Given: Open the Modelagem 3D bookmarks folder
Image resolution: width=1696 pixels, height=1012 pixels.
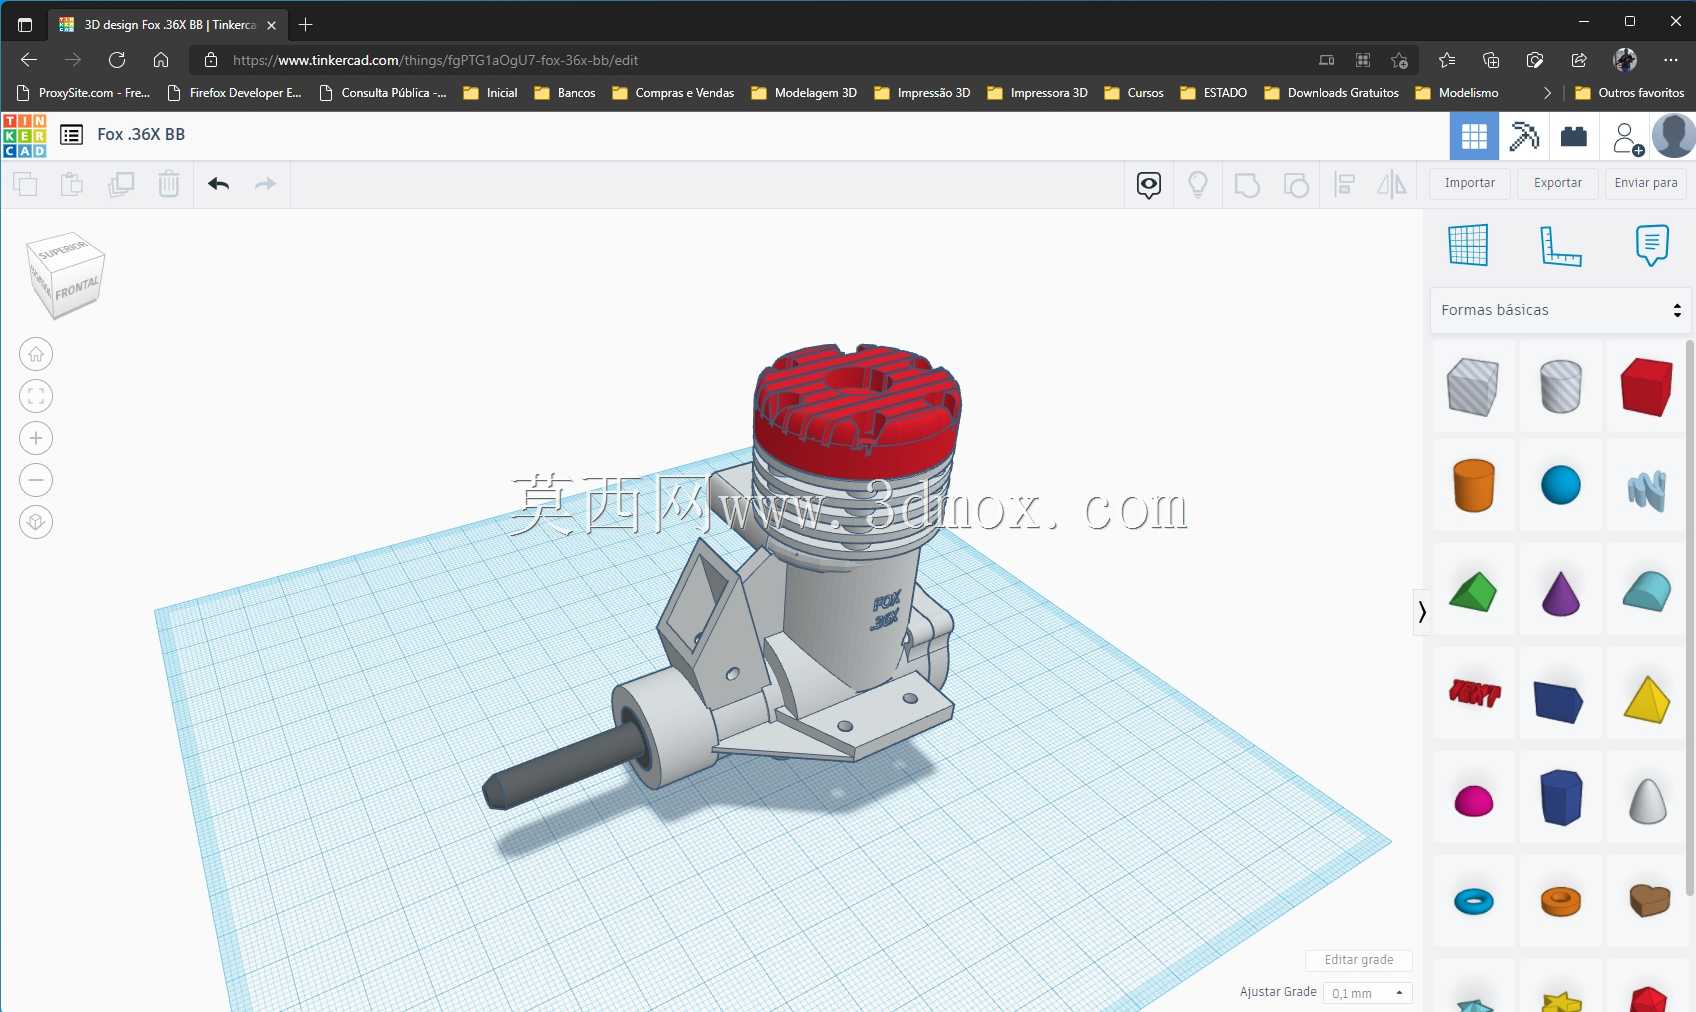Looking at the screenshot, I should coord(804,93).
